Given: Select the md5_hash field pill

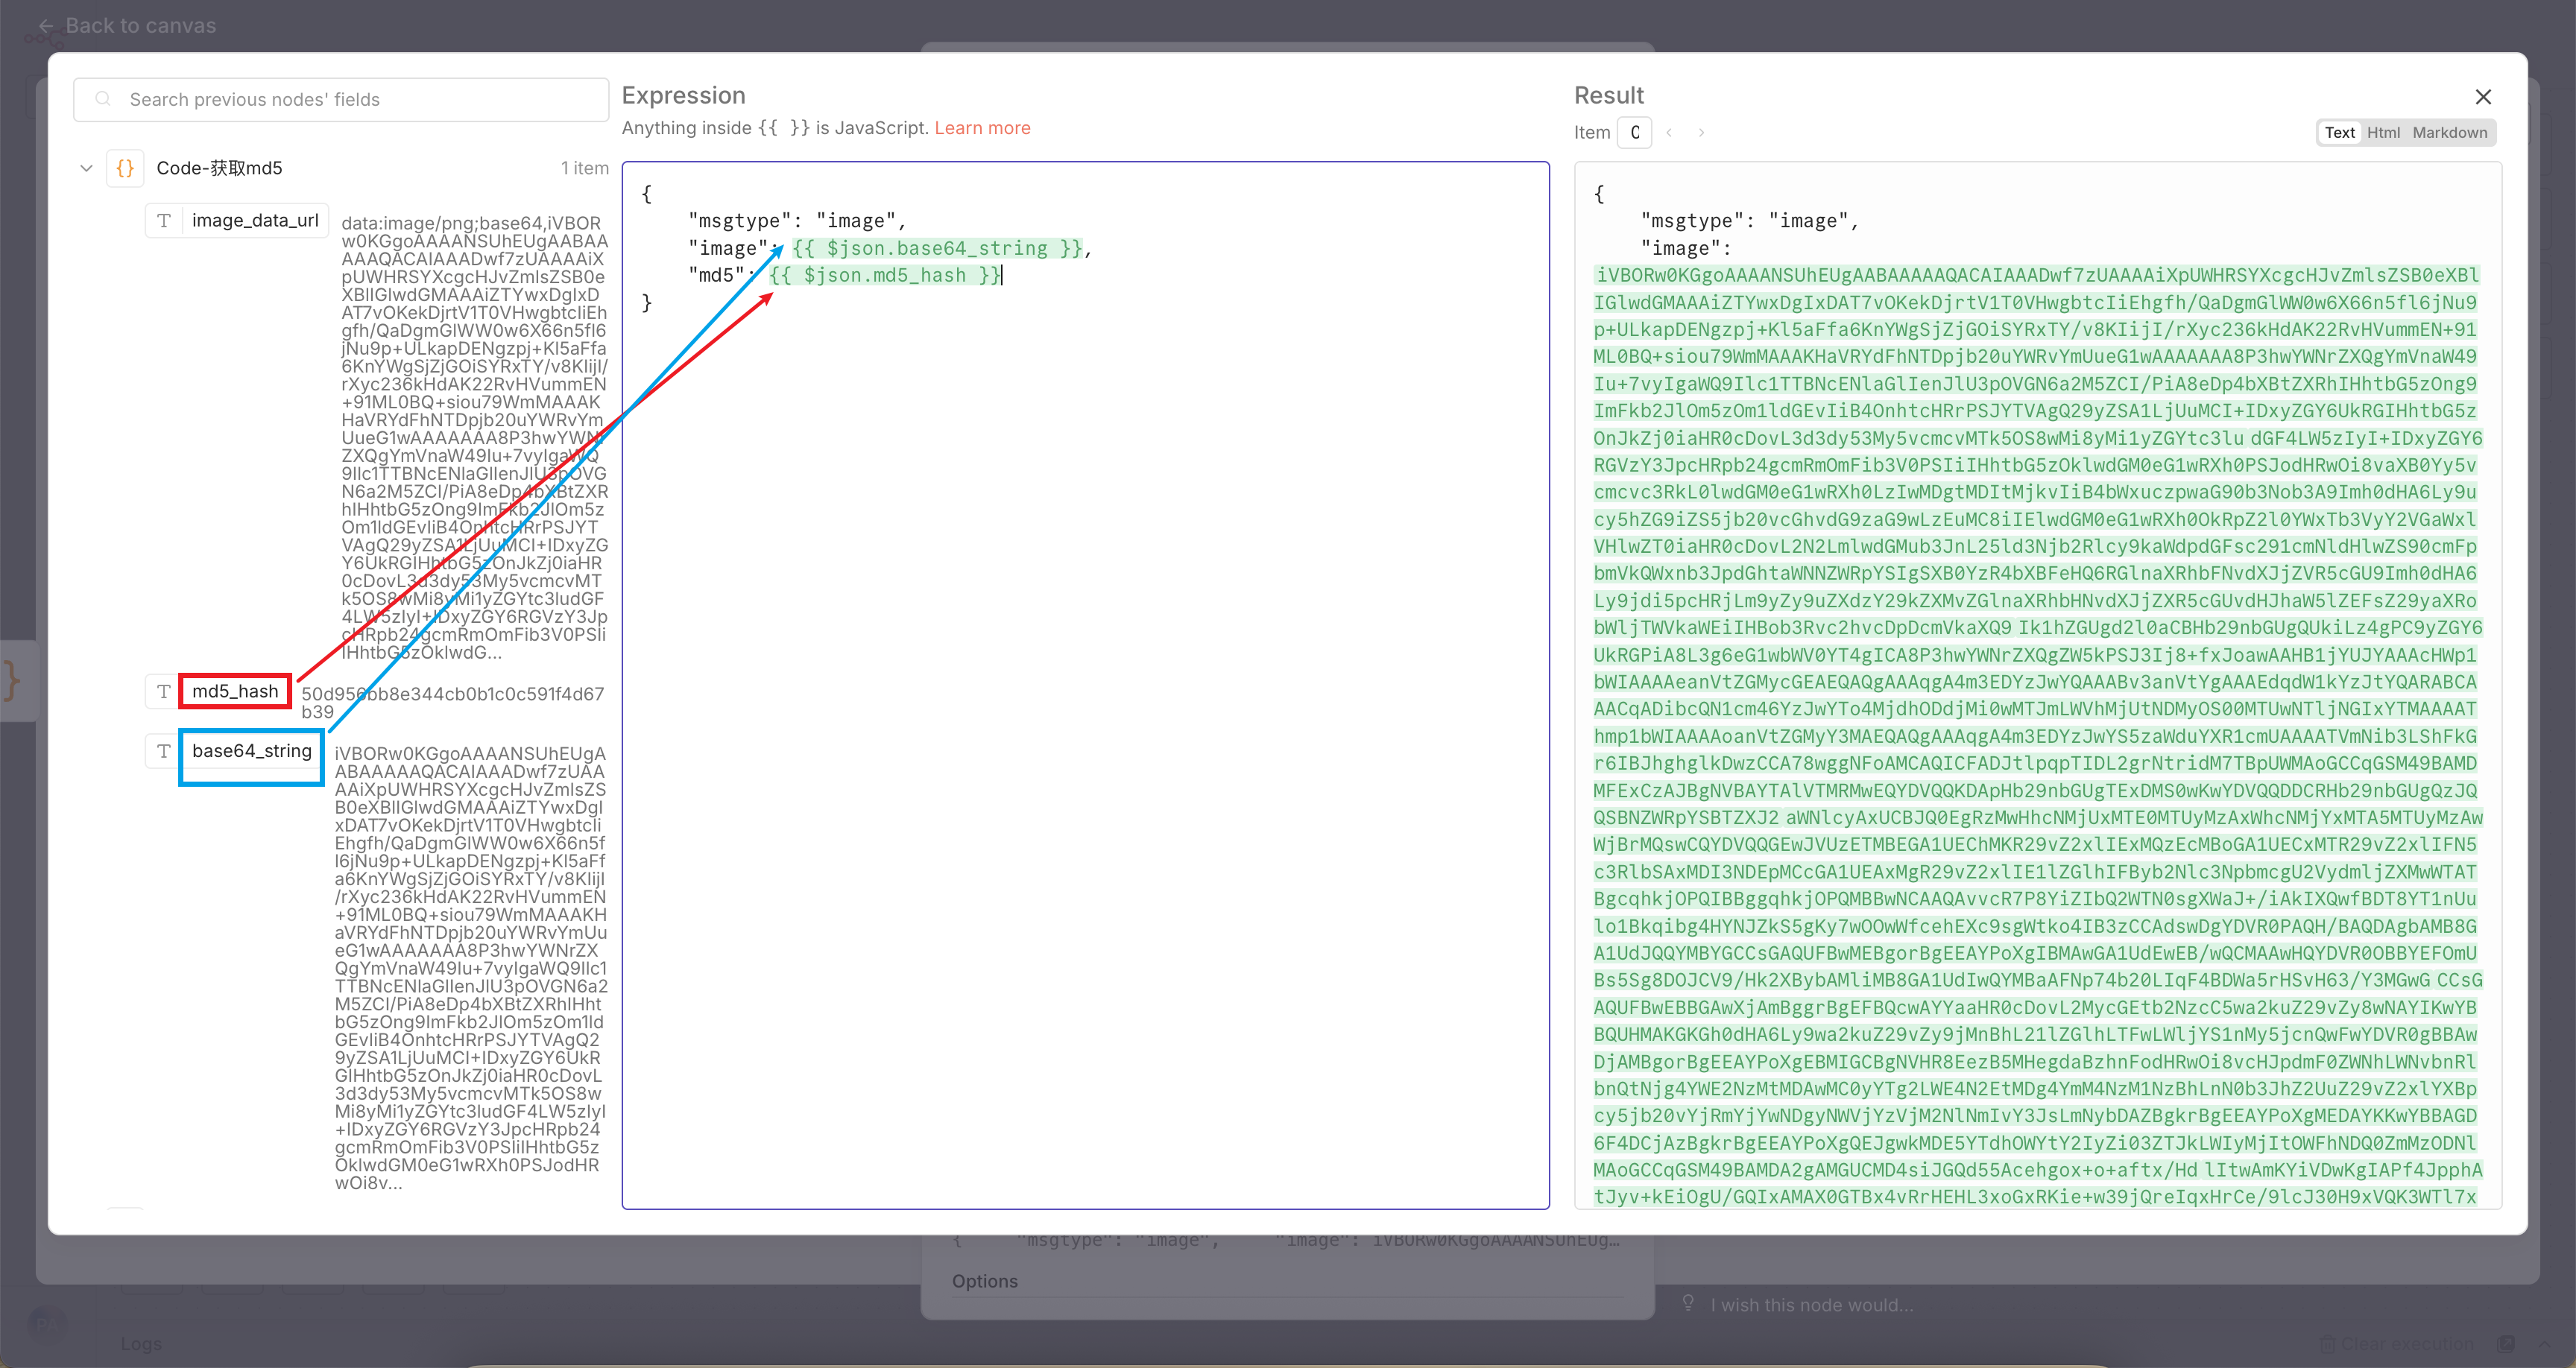Looking at the screenshot, I should pyautogui.click(x=235, y=691).
